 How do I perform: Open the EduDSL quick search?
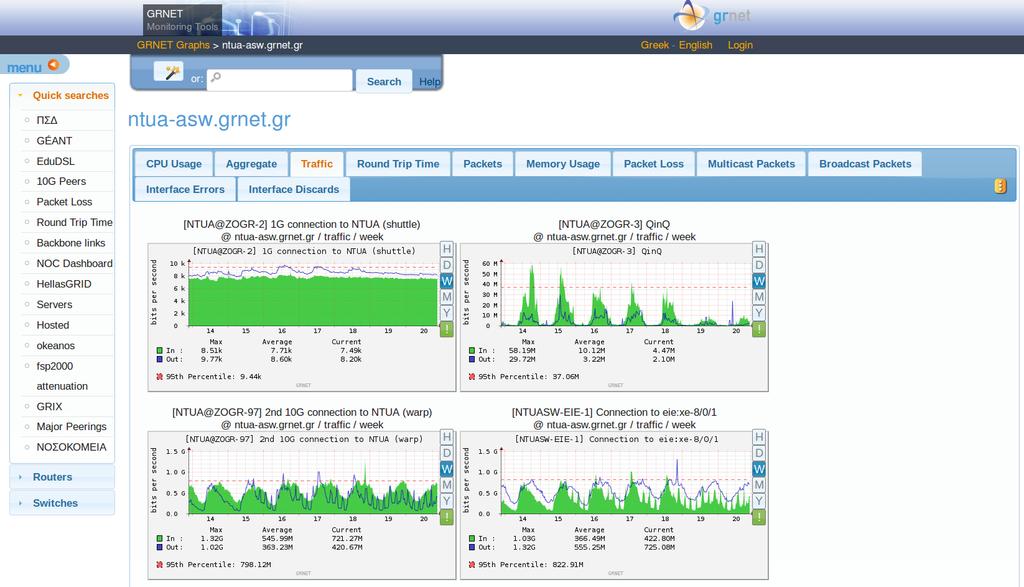click(x=56, y=161)
